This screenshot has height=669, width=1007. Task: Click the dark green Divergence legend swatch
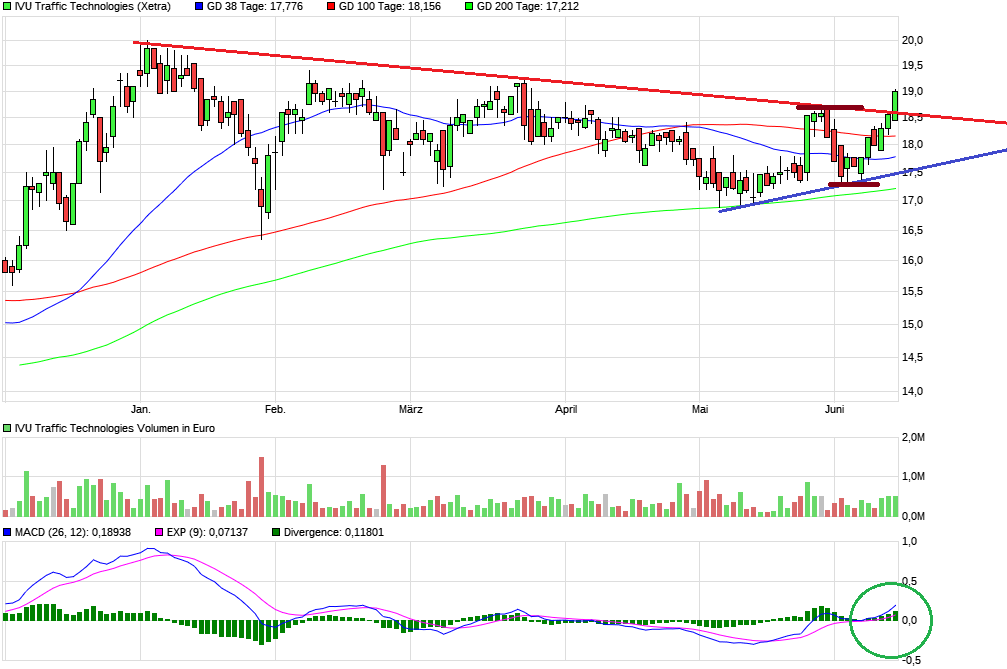tap(276, 532)
